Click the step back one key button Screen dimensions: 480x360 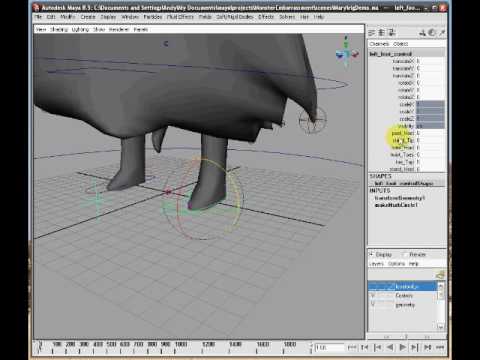[x=365, y=348]
